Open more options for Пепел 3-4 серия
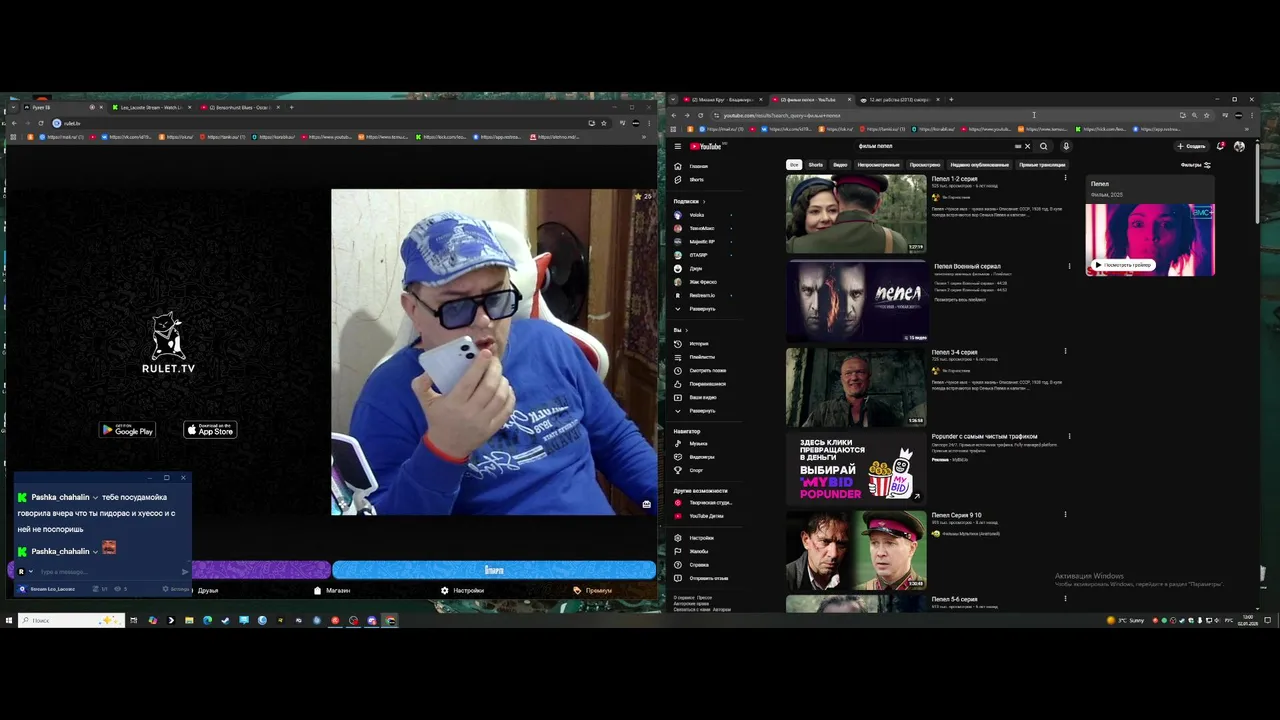This screenshot has width=1280, height=720. pos(1065,351)
